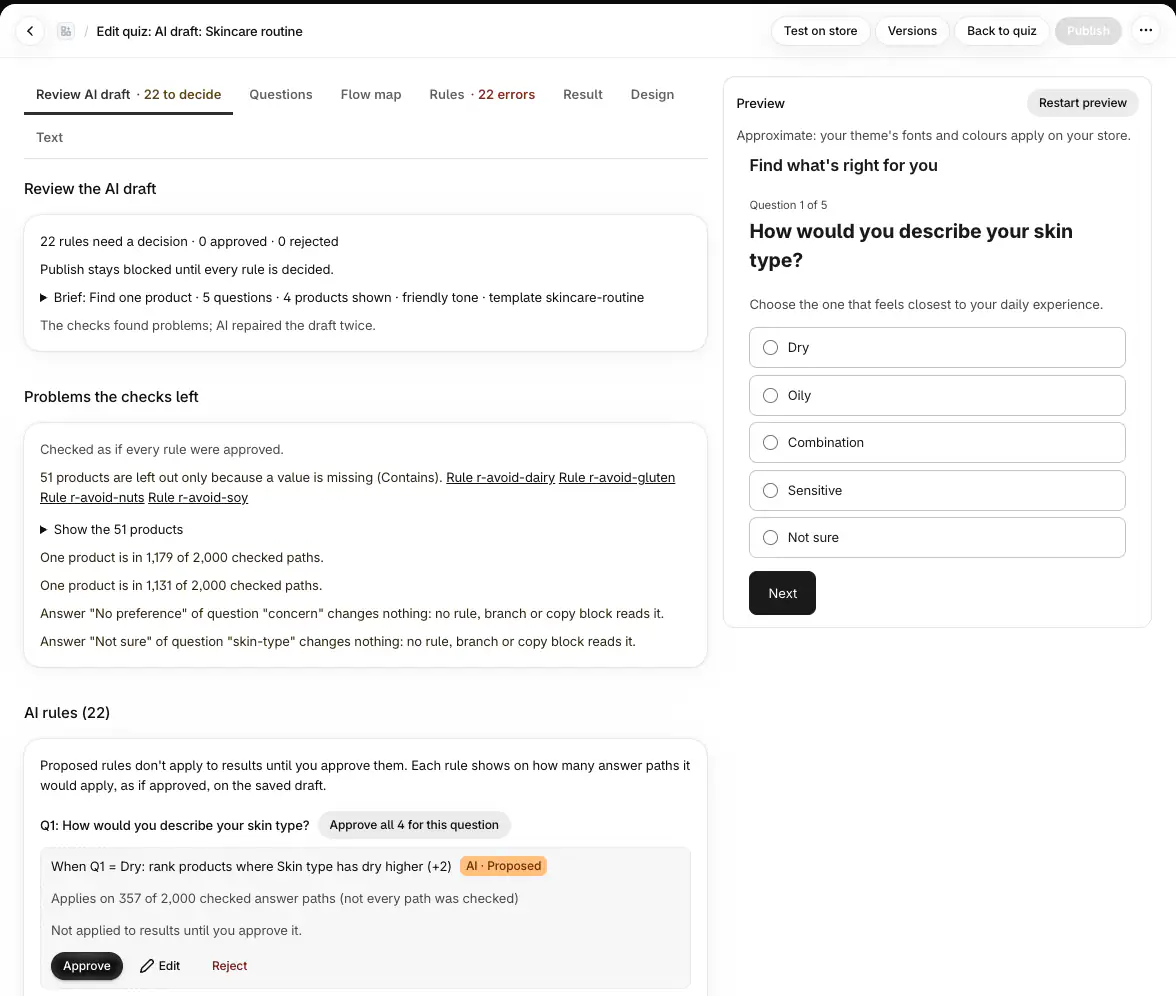This screenshot has height=996, width=1176.
Task: Click the back arrow icon
Action: coord(30,31)
